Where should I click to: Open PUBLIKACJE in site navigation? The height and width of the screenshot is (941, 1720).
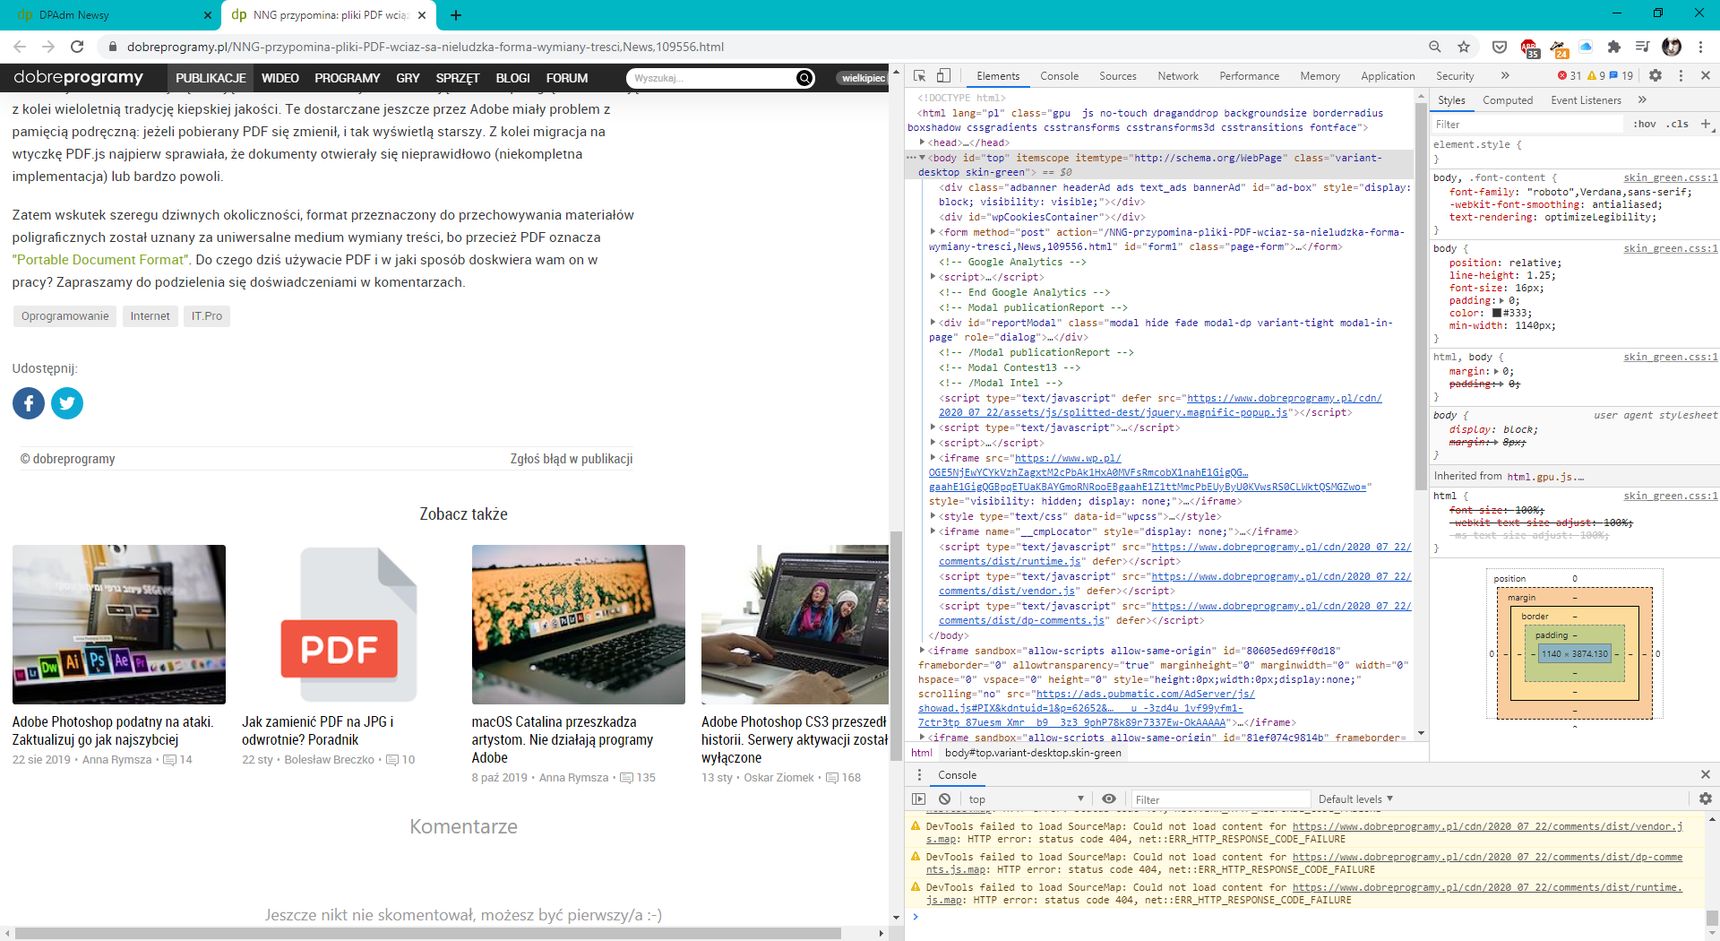pos(211,78)
